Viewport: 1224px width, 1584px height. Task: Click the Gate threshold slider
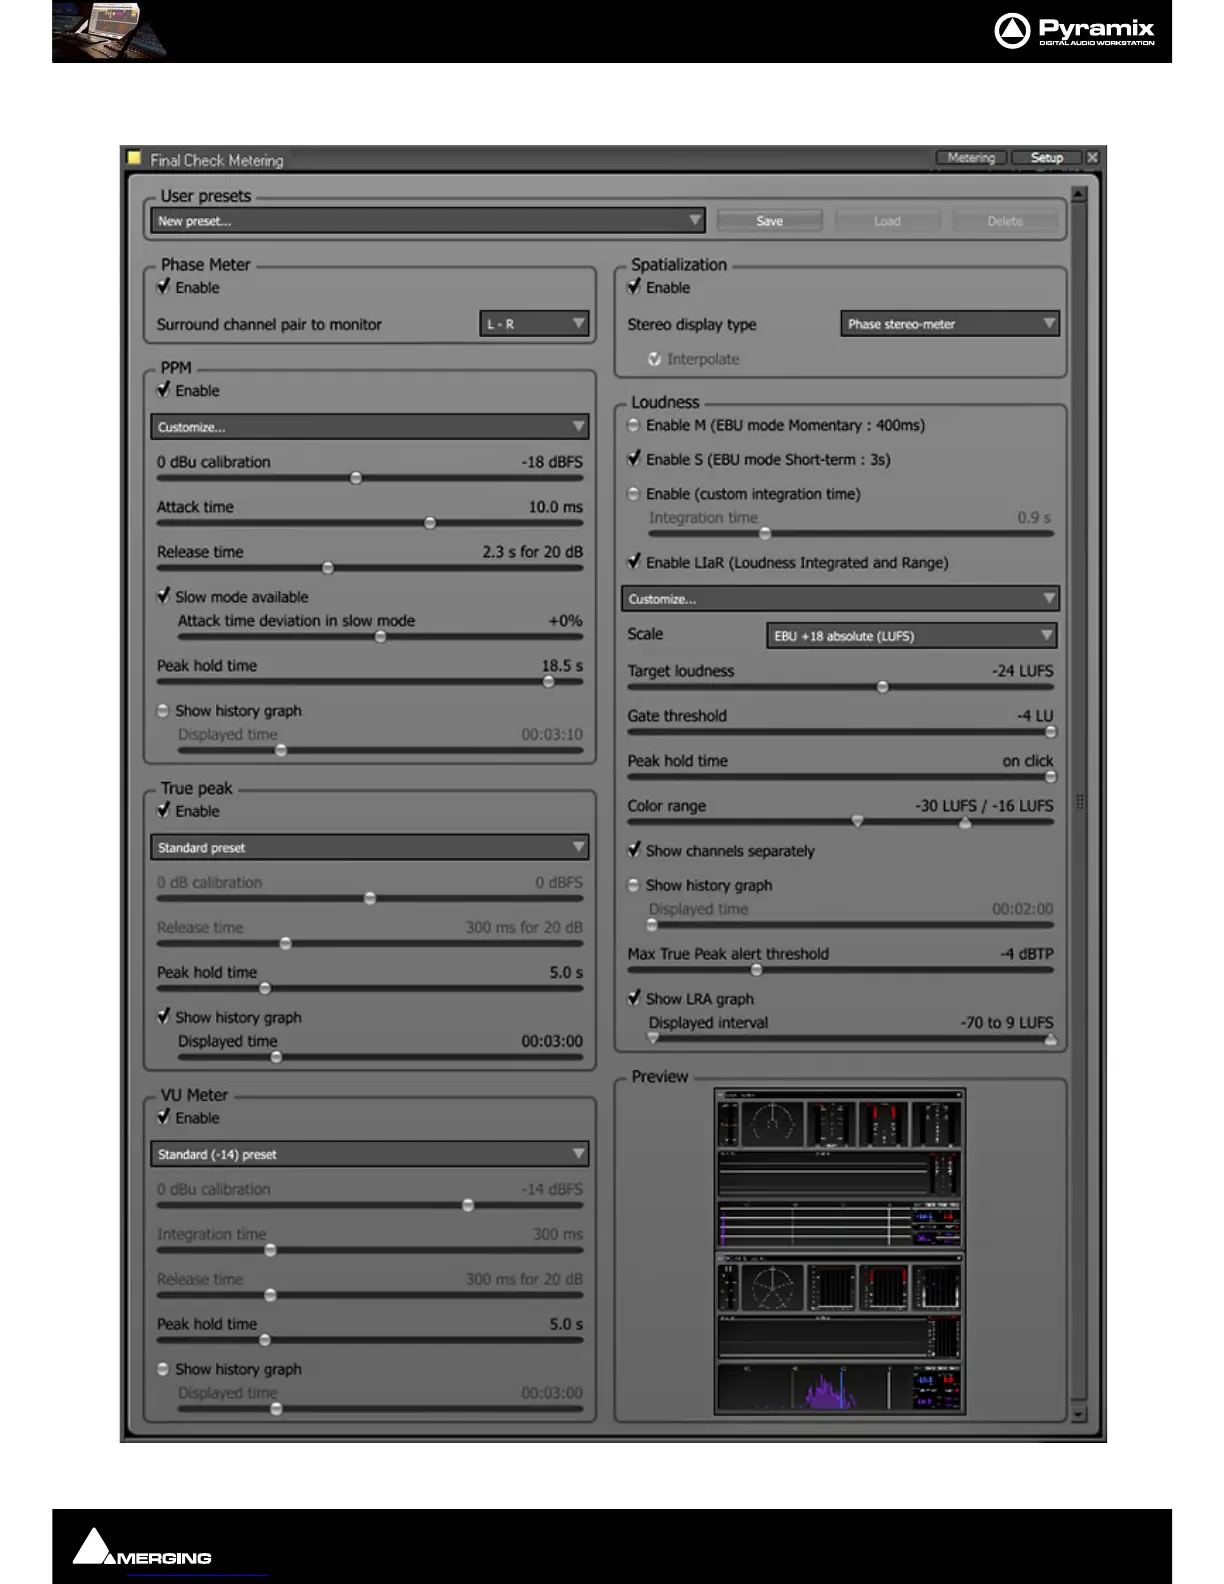(x=841, y=732)
